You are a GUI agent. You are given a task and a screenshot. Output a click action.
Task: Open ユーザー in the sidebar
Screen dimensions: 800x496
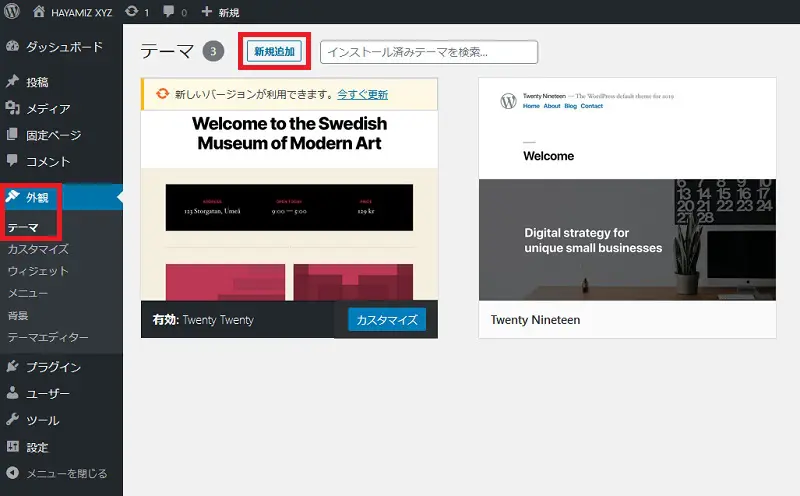47,394
